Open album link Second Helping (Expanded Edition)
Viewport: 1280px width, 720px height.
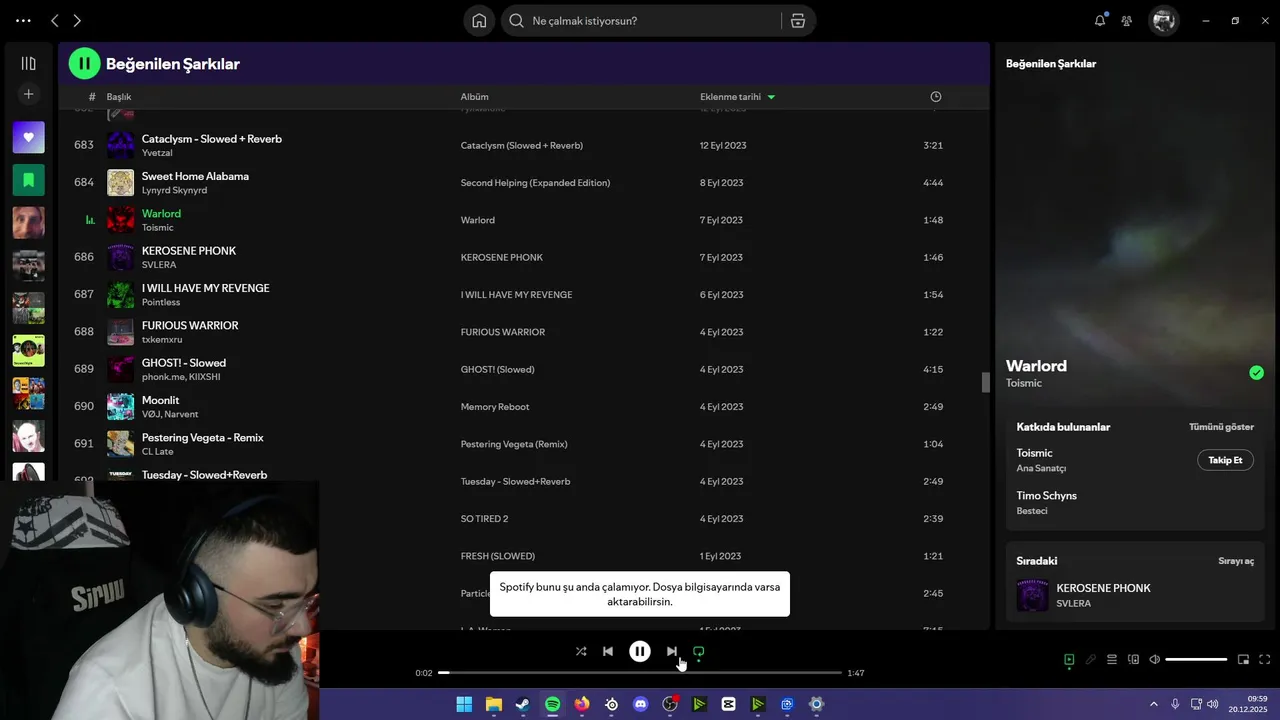(535, 183)
